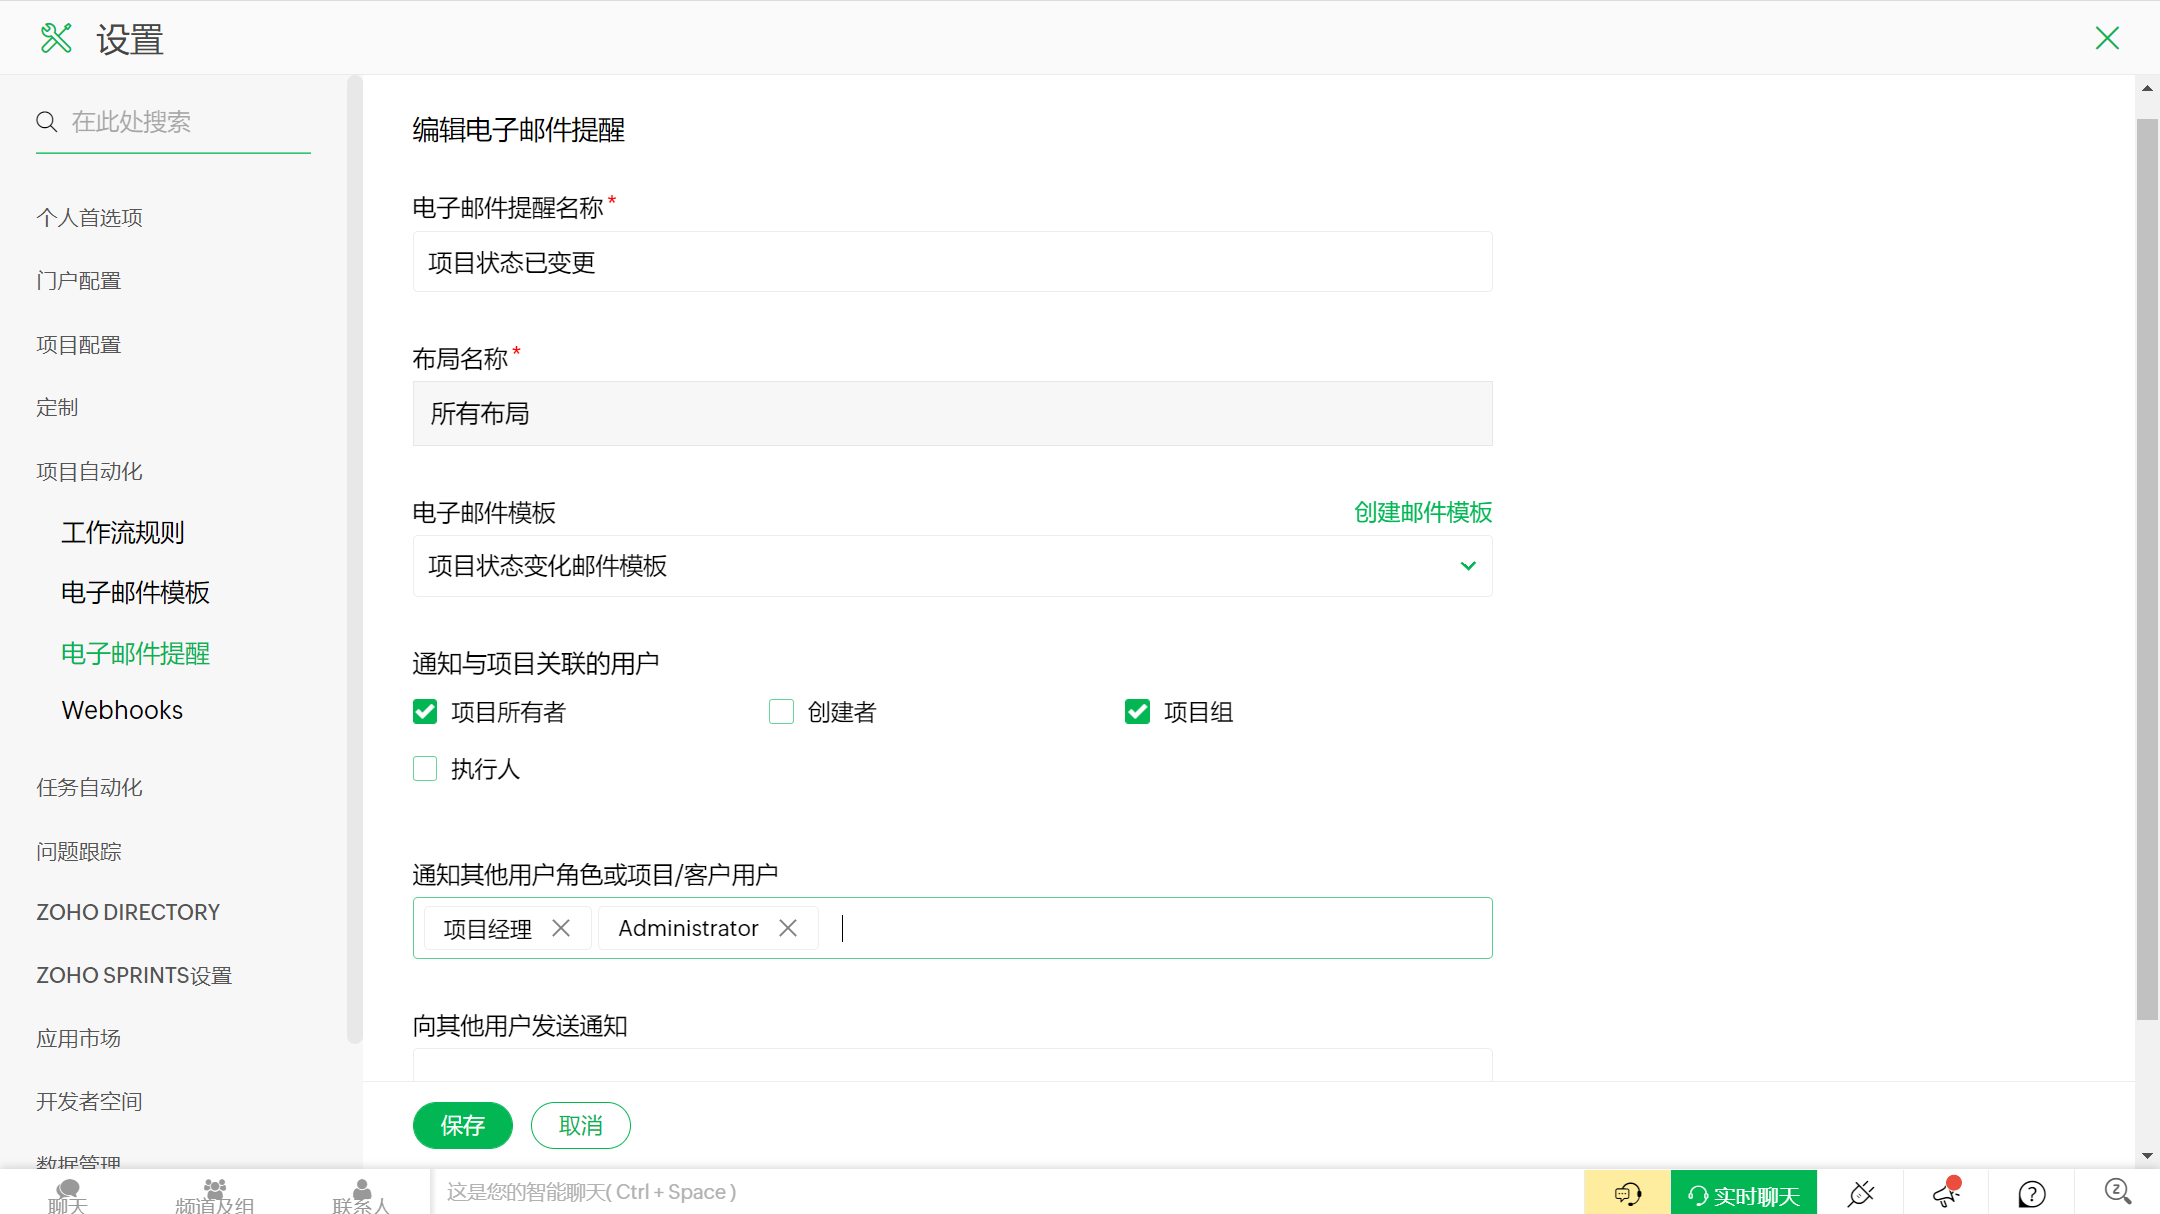Open 聊天 chat icon in bottom bar
2160x1214 pixels.
68,1194
